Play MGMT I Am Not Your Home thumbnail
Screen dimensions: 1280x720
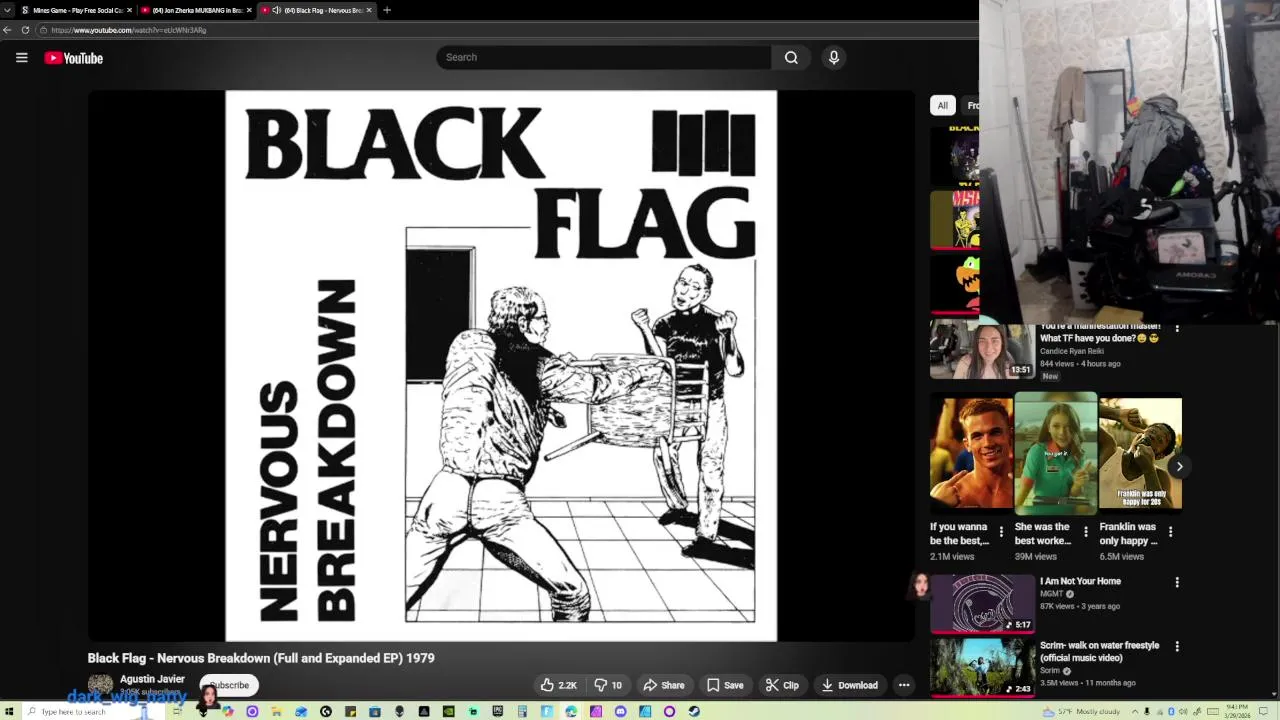982,604
